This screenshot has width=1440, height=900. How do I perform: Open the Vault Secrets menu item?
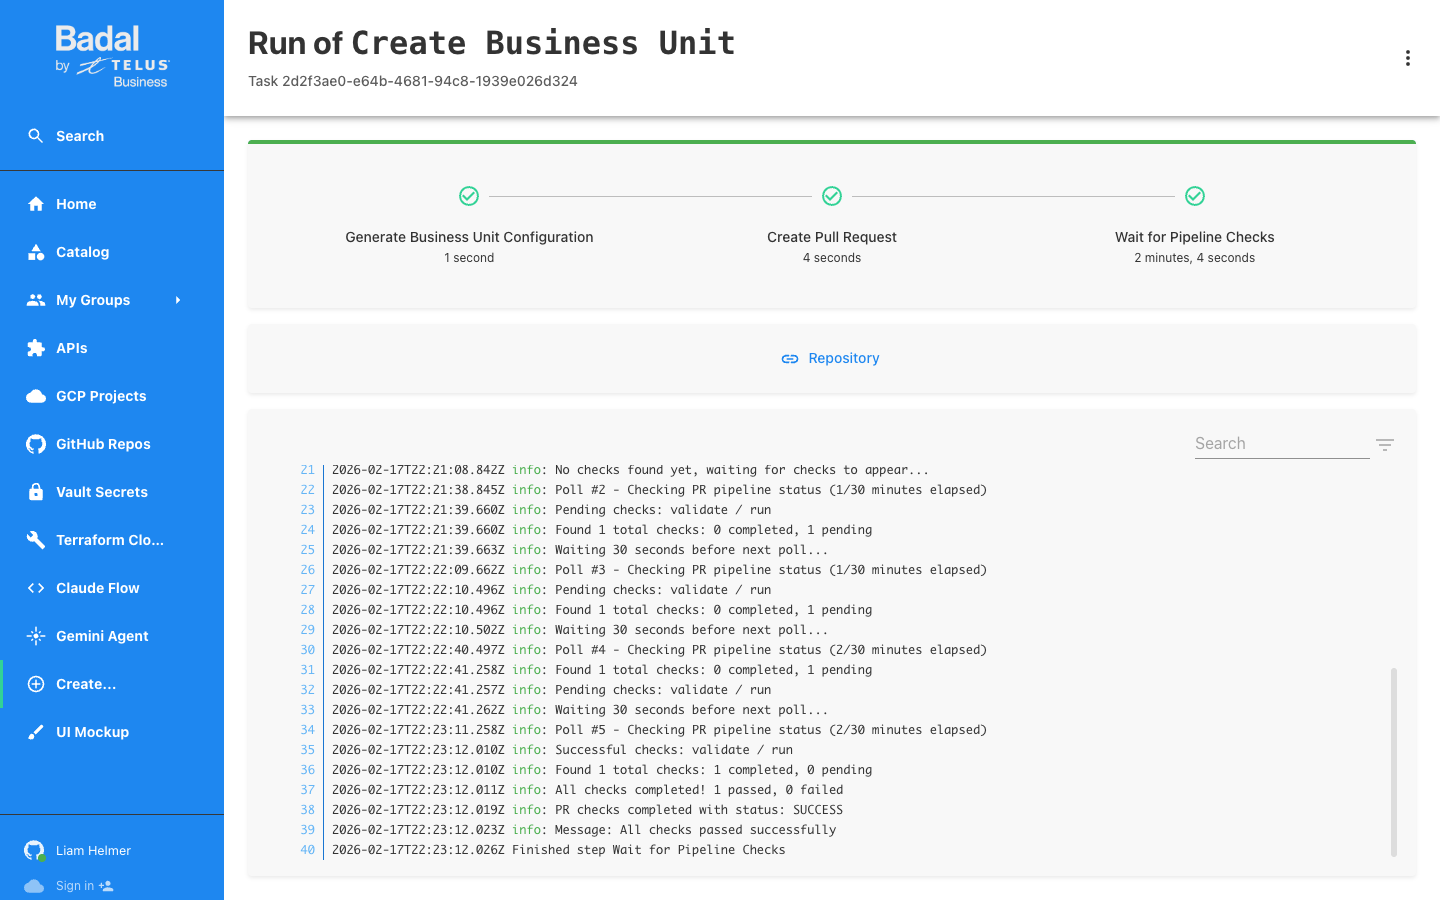[112, 492]
